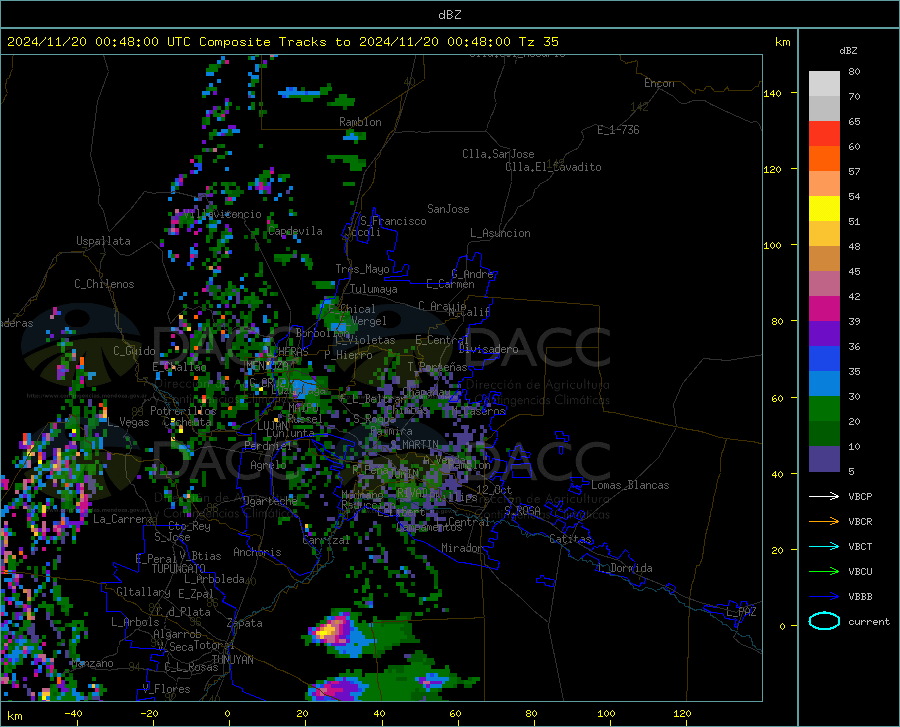Click the 'Gltallary' map label
The height and width of the screenshot is (727, 900).
point(143,592)
